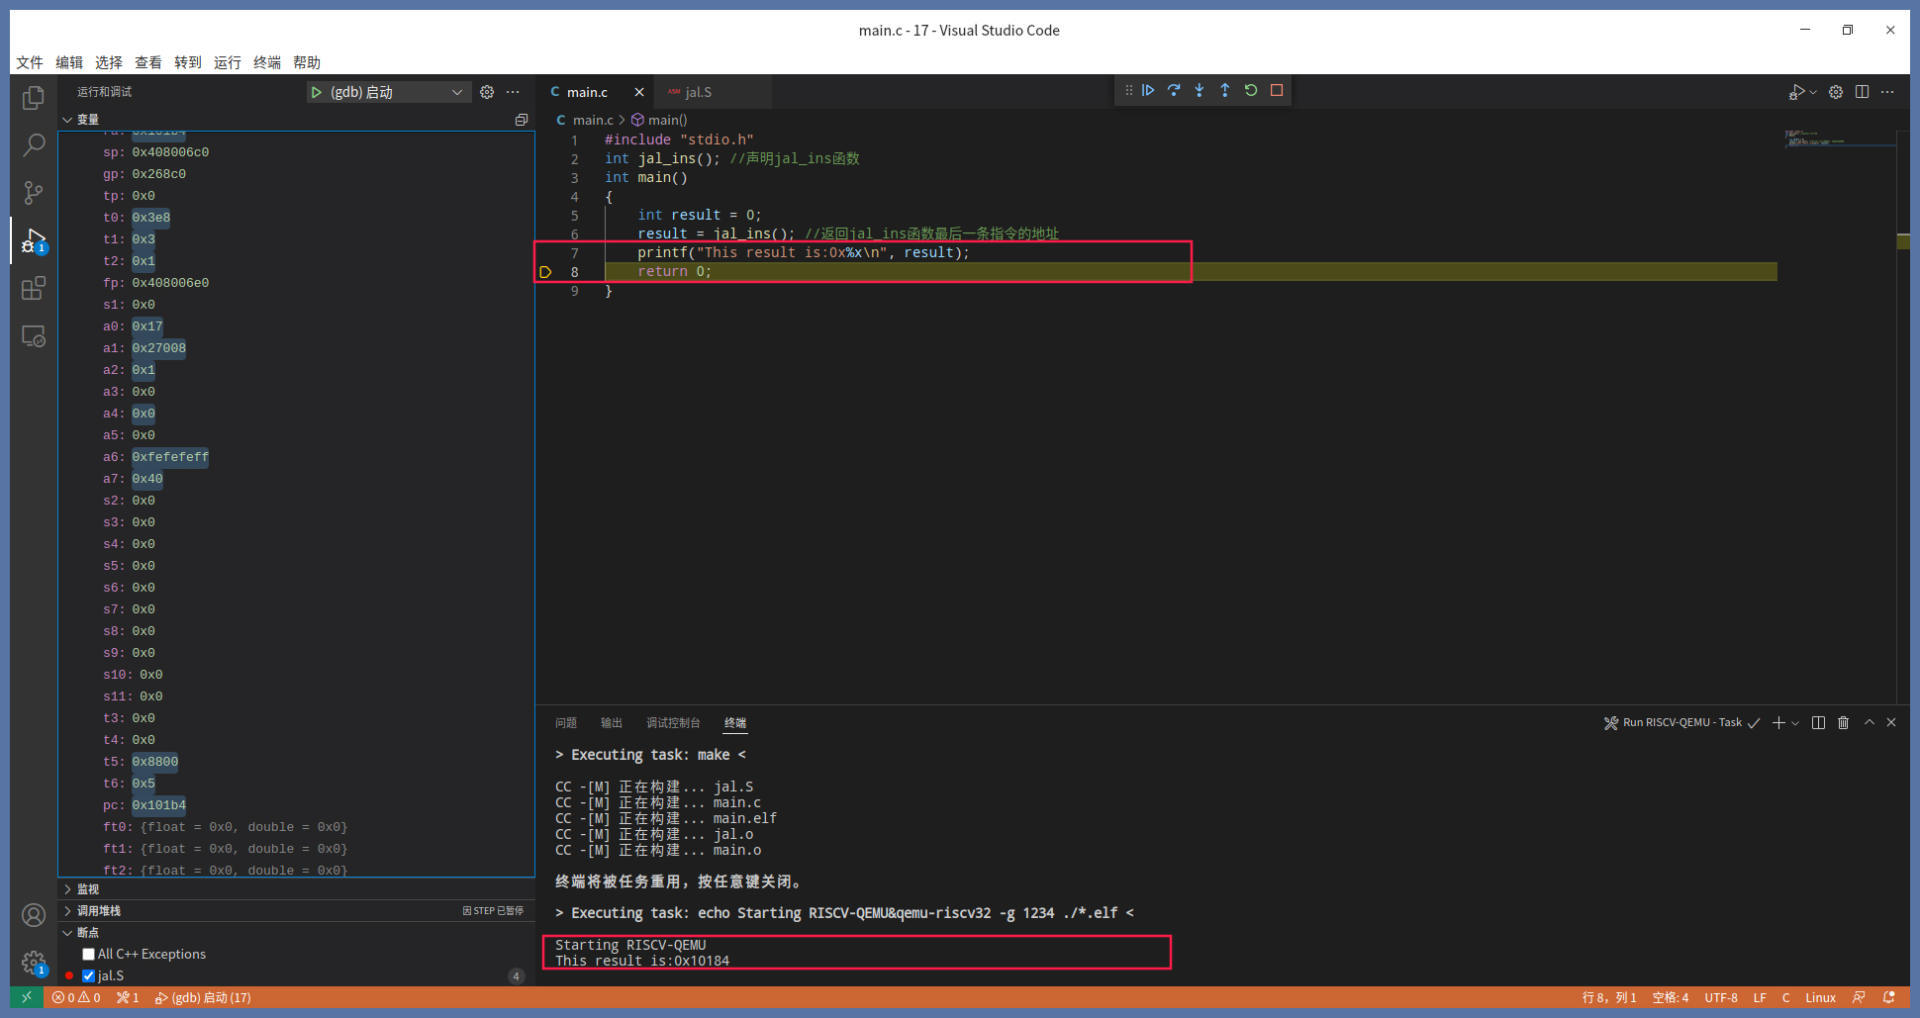
Task: Click the Step Over debug icon
Action: [1174, 91]
